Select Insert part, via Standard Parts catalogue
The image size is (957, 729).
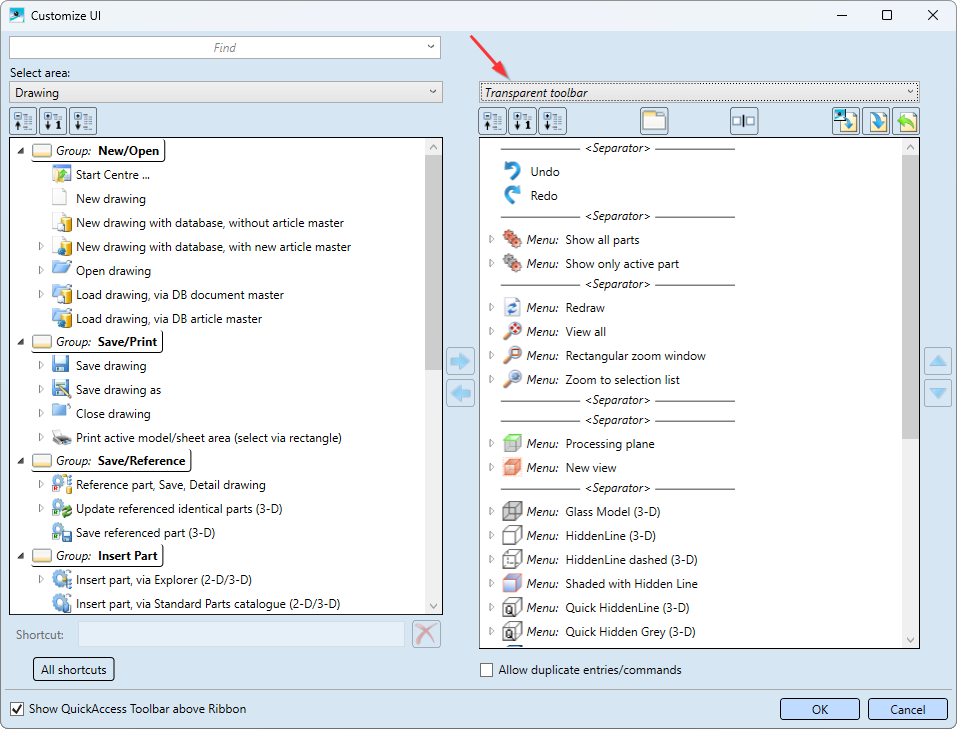coord(208,604)
